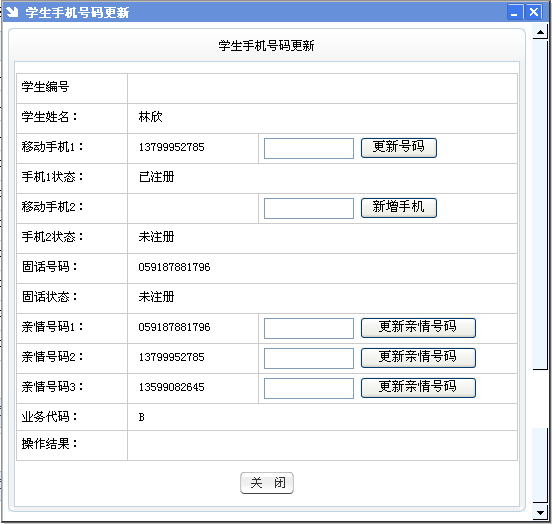Focus the 亲情号码3 input field
This screenshot has height=524, width=552.
[x=309, y=388]
